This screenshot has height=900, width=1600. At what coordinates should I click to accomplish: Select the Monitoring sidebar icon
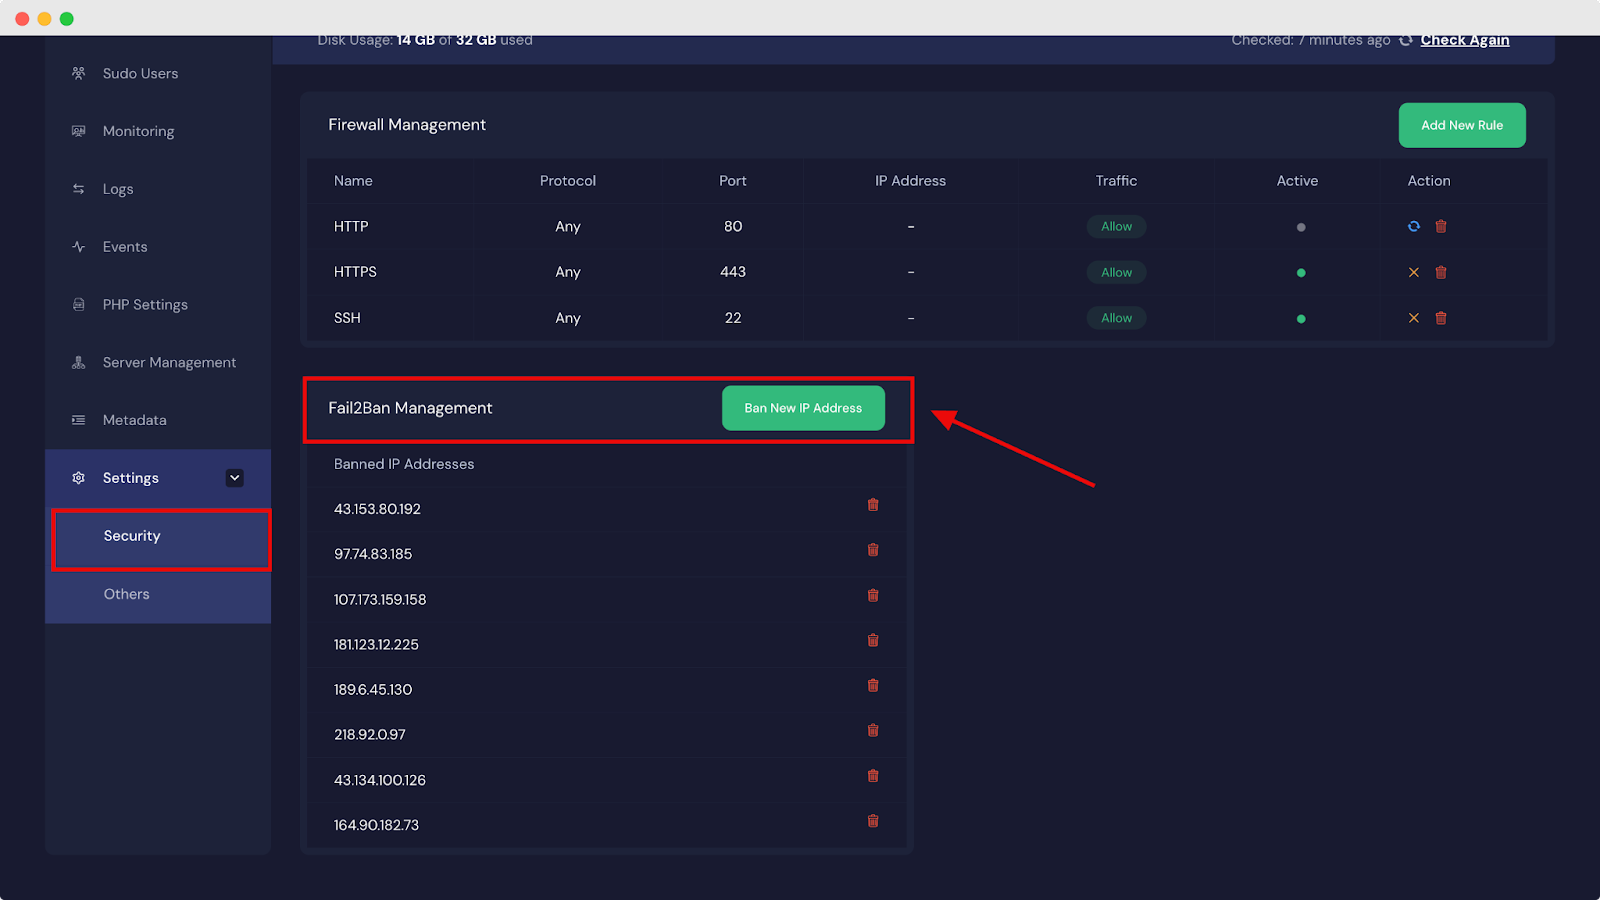pyautogui.click(x=79, y=131)
